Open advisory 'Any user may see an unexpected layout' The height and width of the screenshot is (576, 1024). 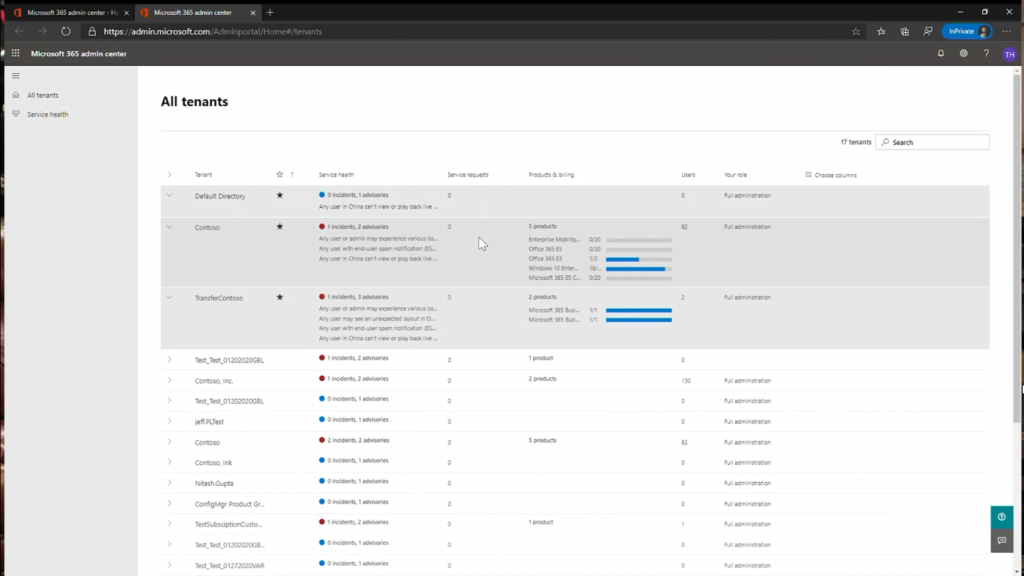377,319
